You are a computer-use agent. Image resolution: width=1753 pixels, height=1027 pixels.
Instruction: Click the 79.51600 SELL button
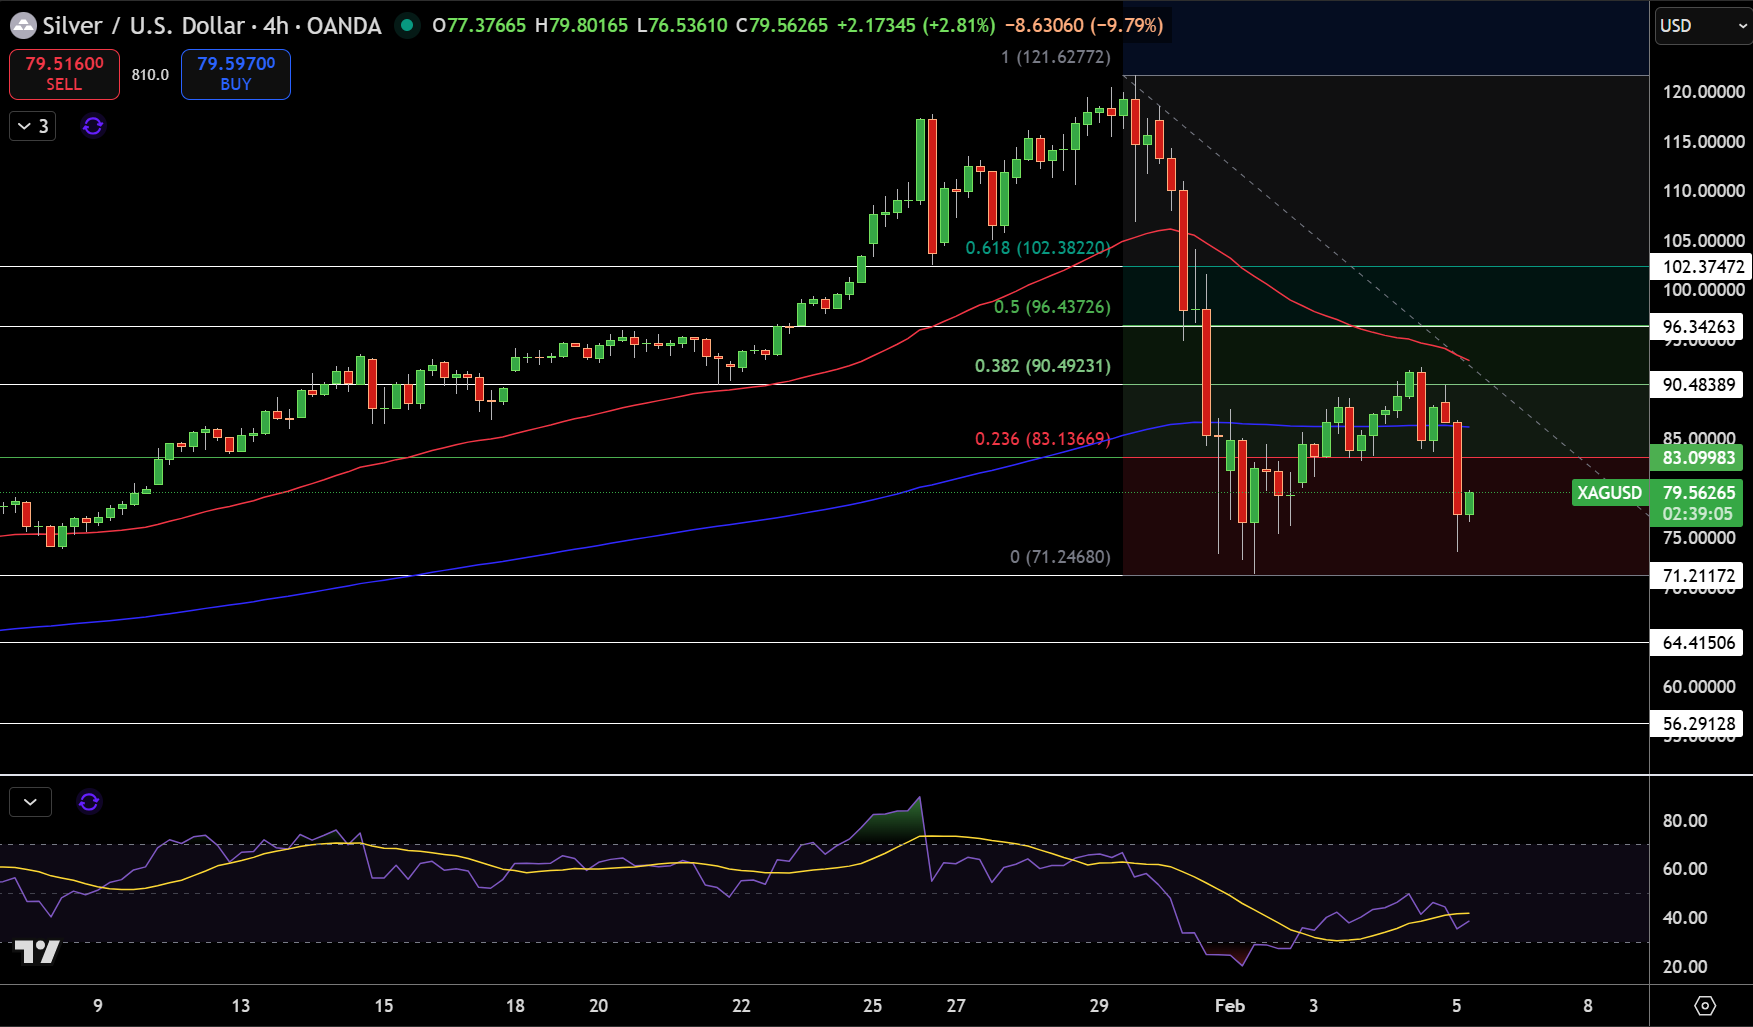pos(64,74)
